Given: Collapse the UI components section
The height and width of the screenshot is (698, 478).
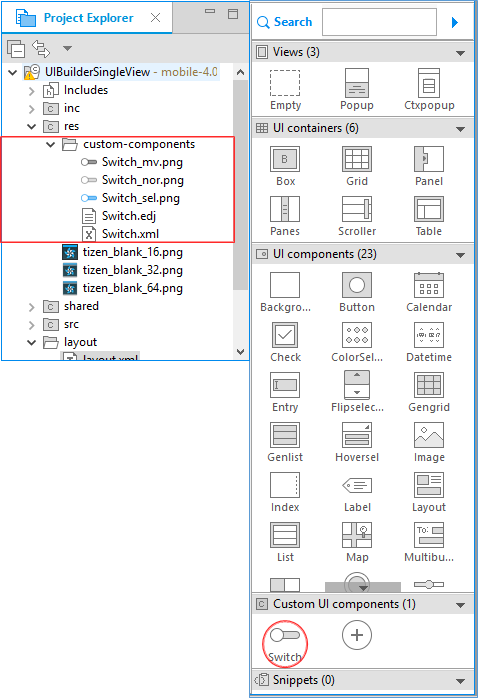Looking at the screenshot, I should tap(461, 255).
